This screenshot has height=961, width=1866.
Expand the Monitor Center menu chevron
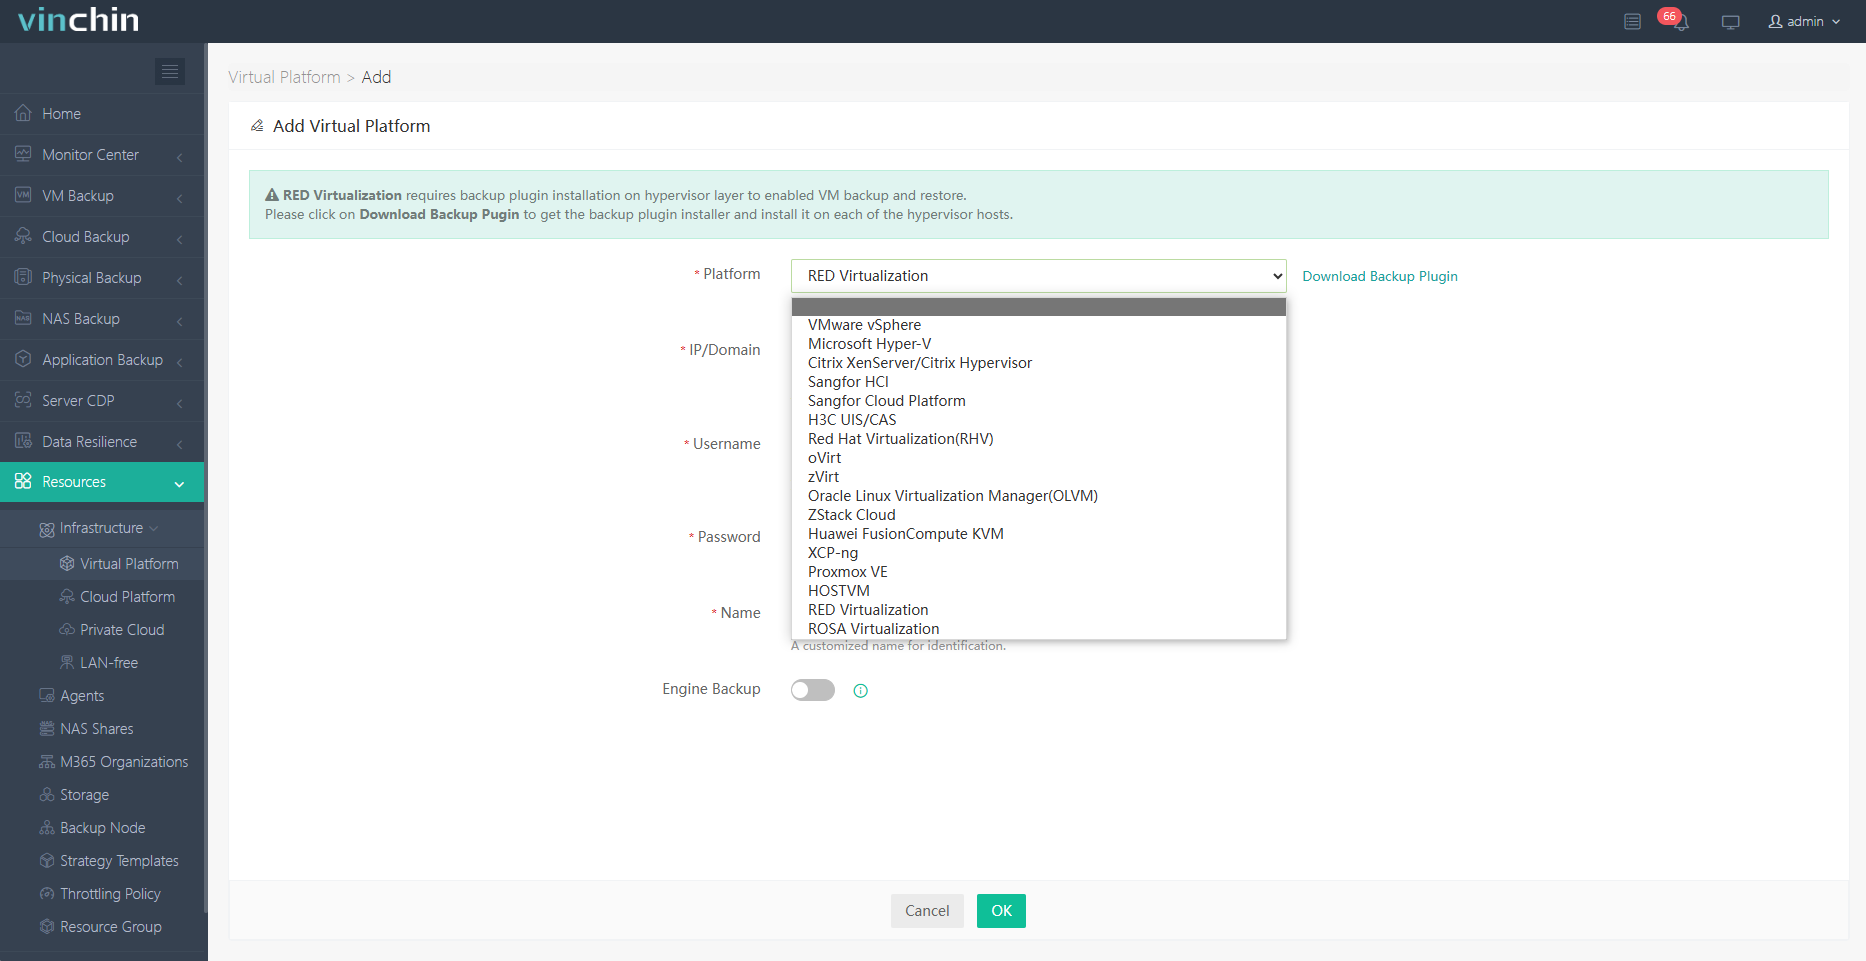pyautogui.click(x=179, y=156)
